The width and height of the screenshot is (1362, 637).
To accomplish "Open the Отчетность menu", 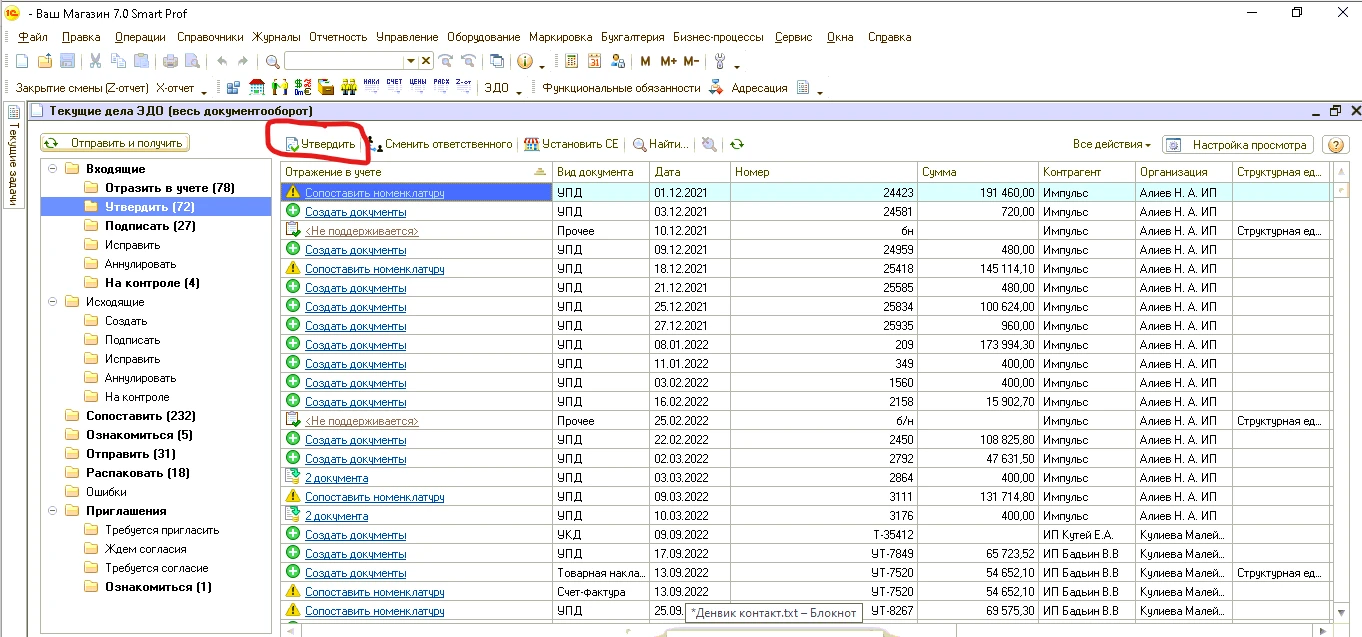I will 338,37.
